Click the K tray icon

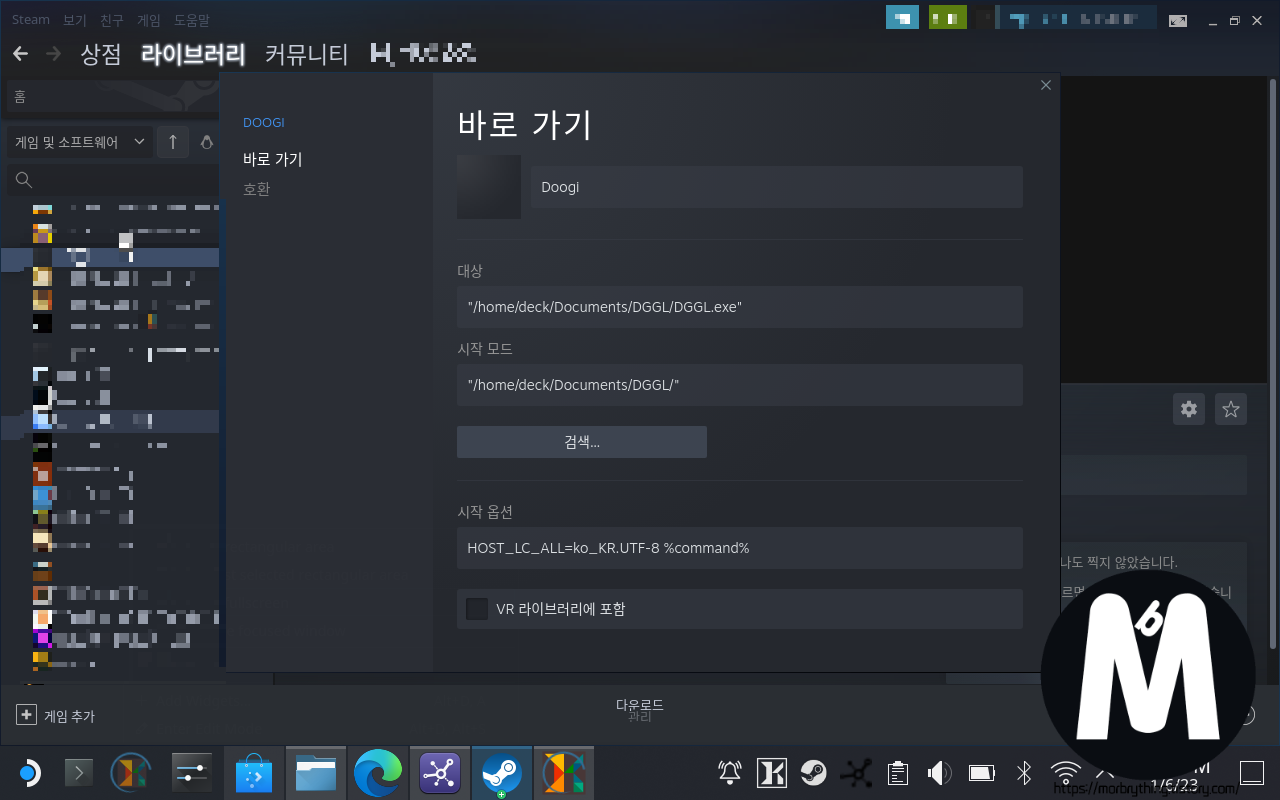(772, 772)
